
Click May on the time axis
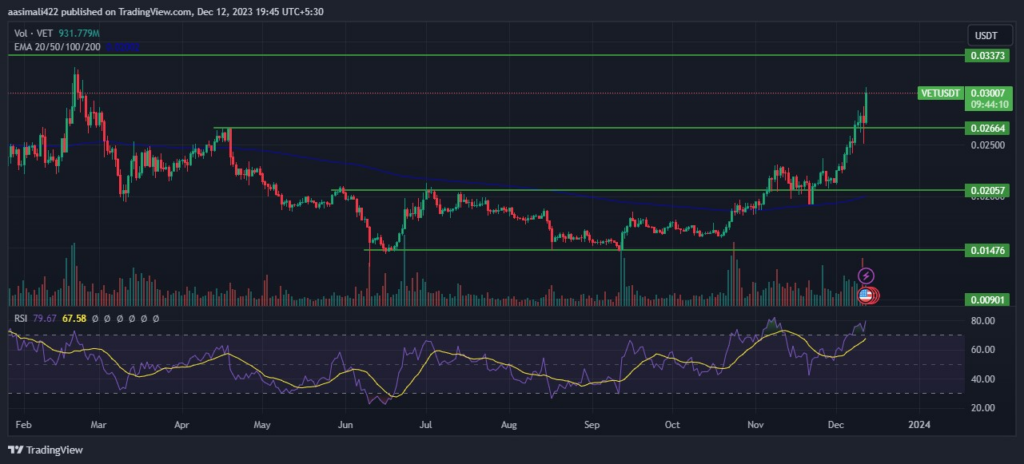click(263, 424)
